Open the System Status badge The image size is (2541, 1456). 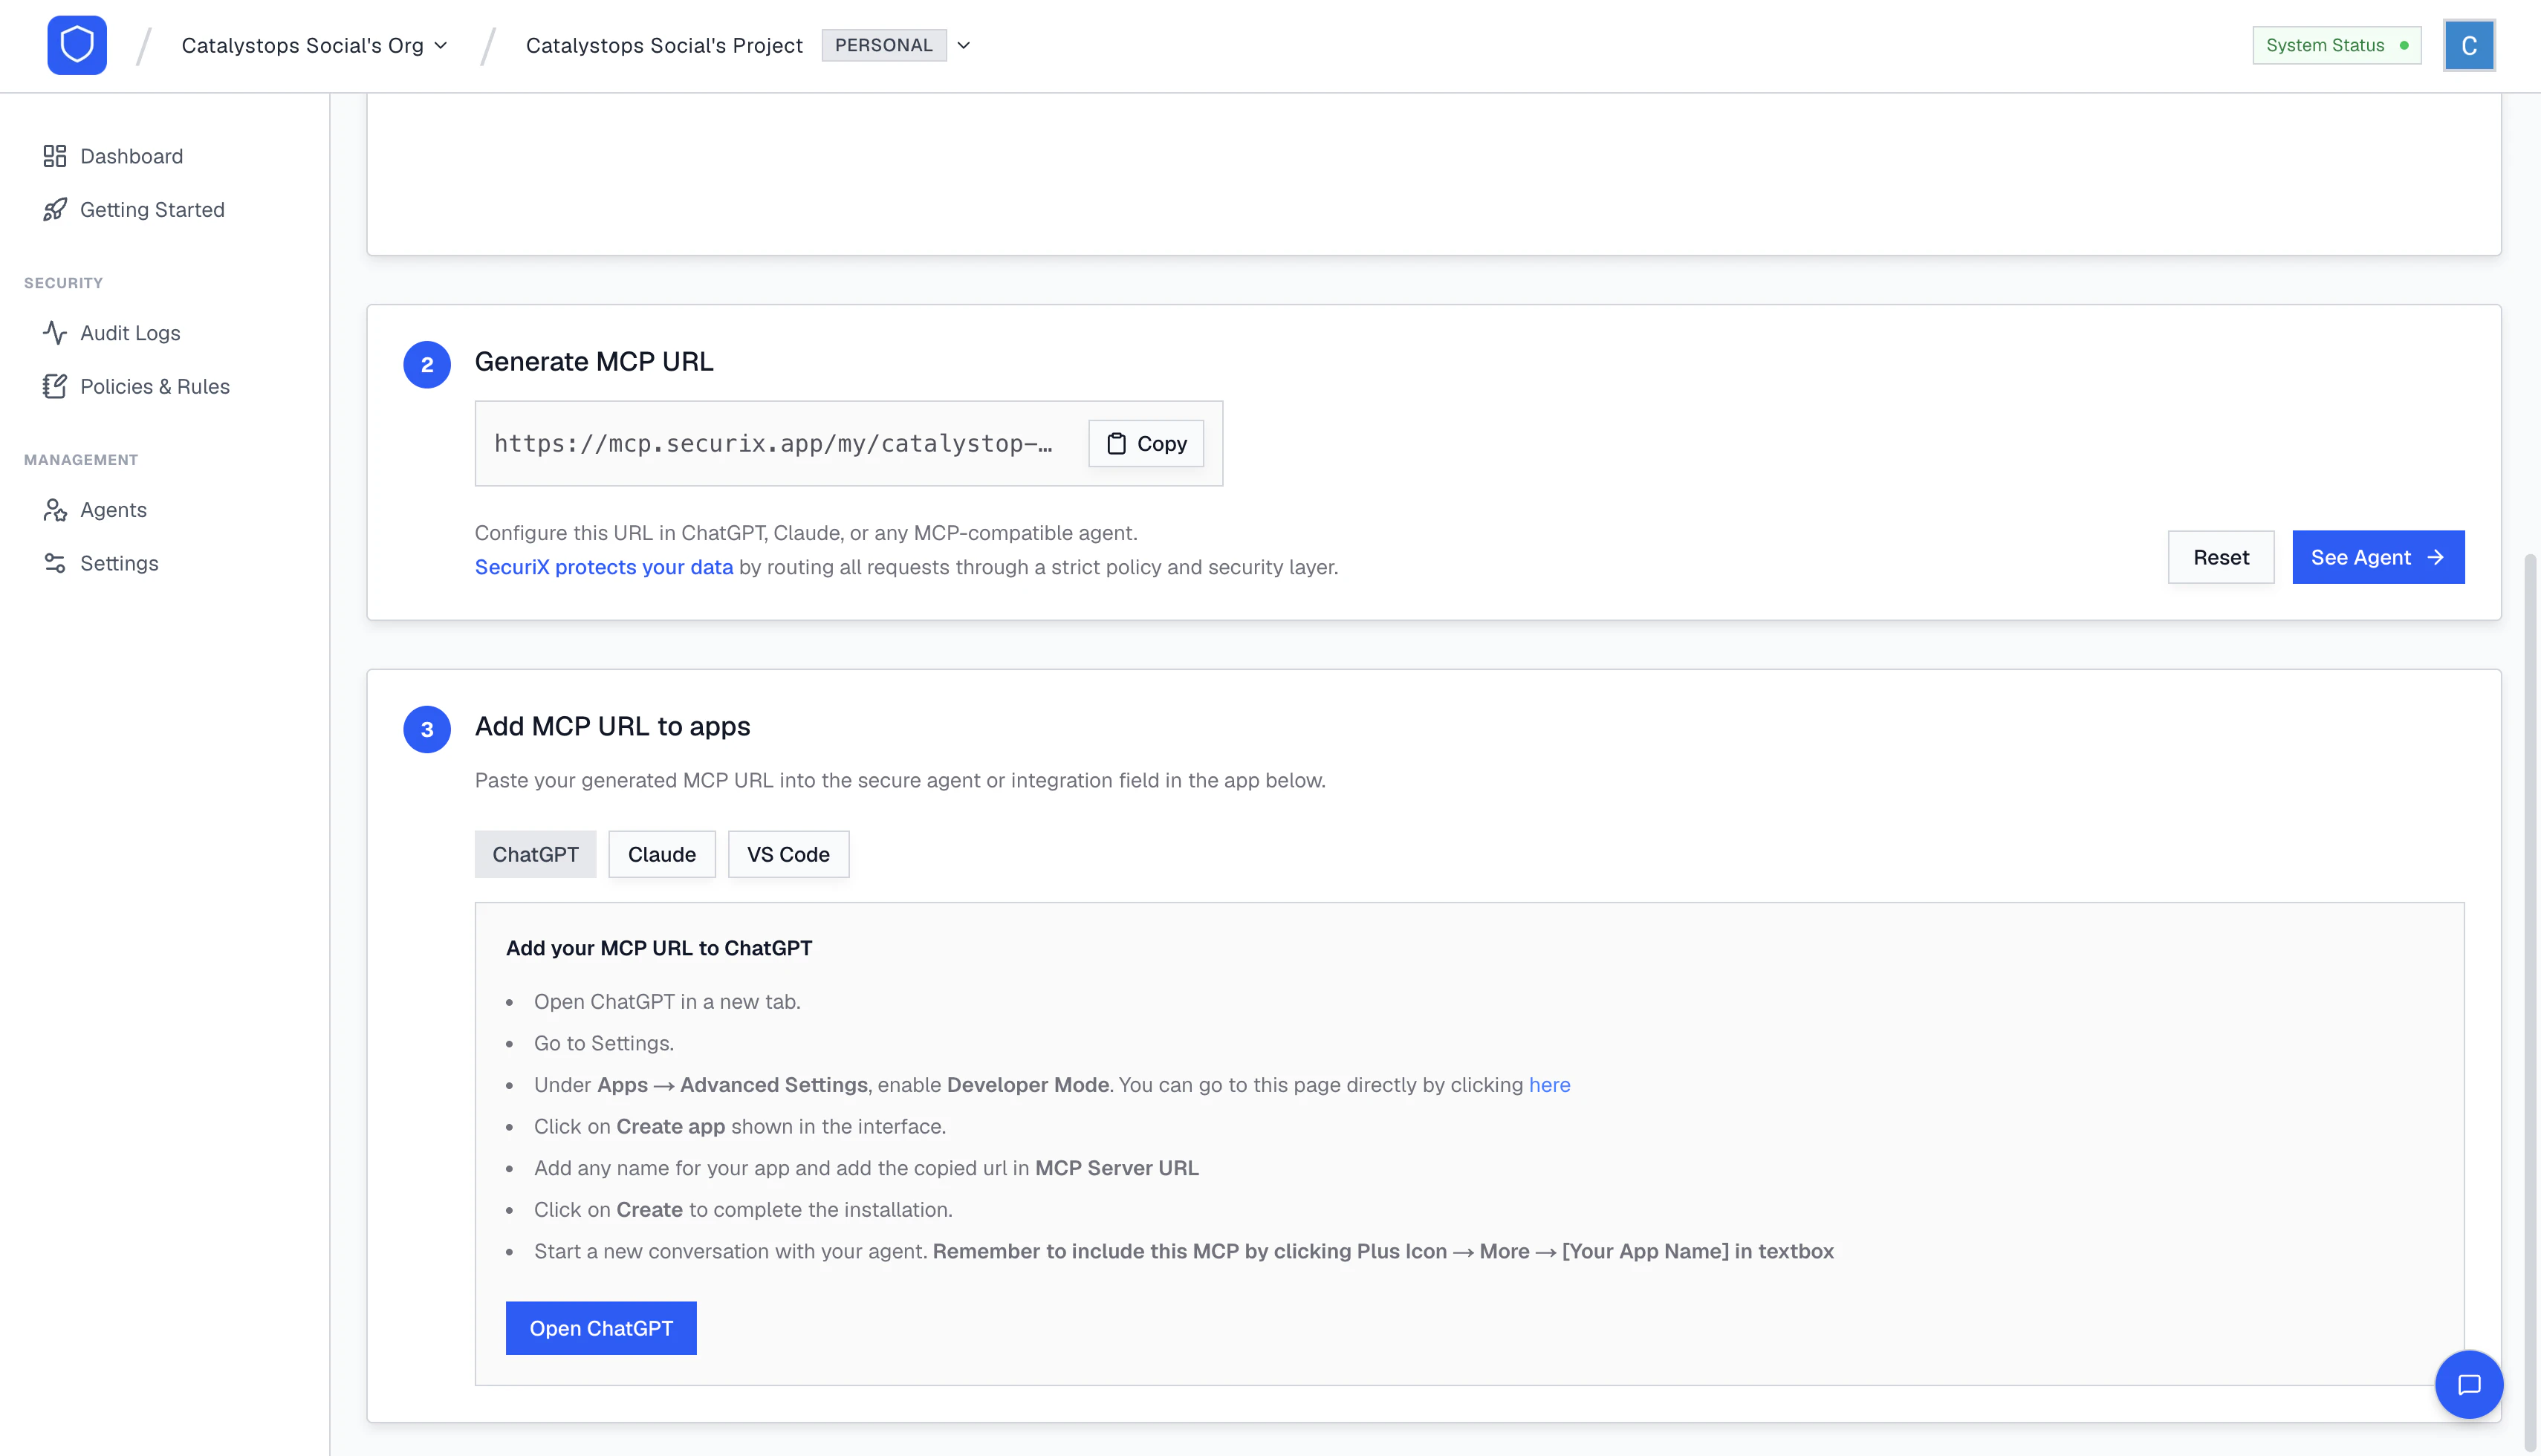pos(2337,45)
